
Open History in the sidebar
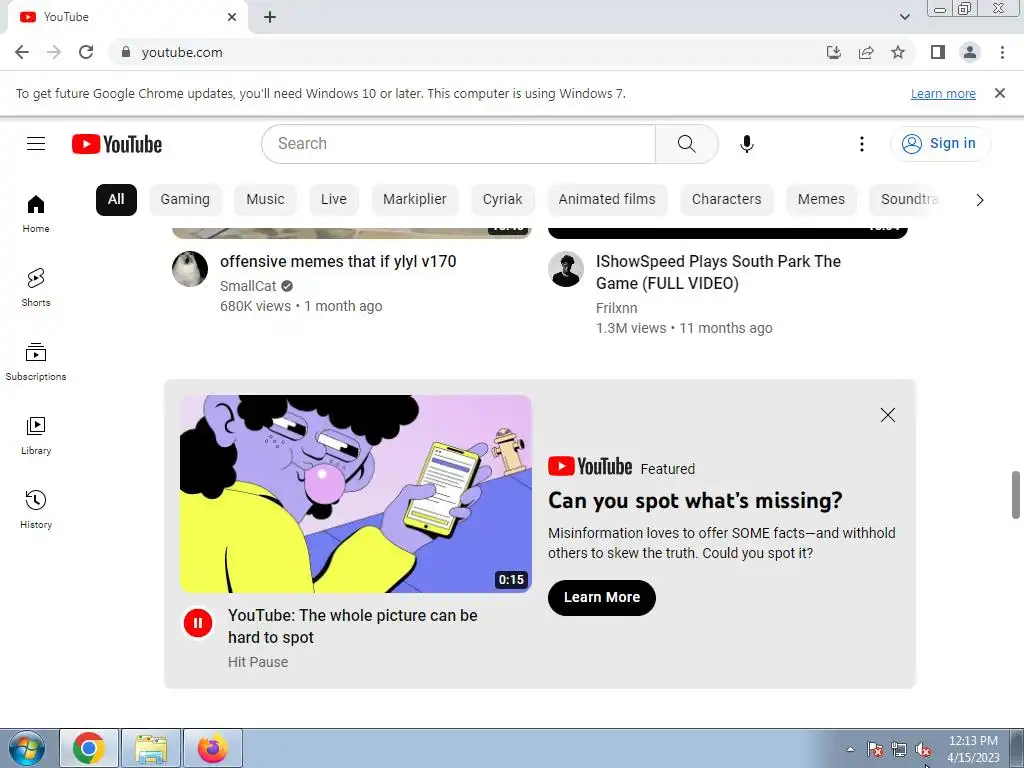pyautogui.click(x=36, y=509)
